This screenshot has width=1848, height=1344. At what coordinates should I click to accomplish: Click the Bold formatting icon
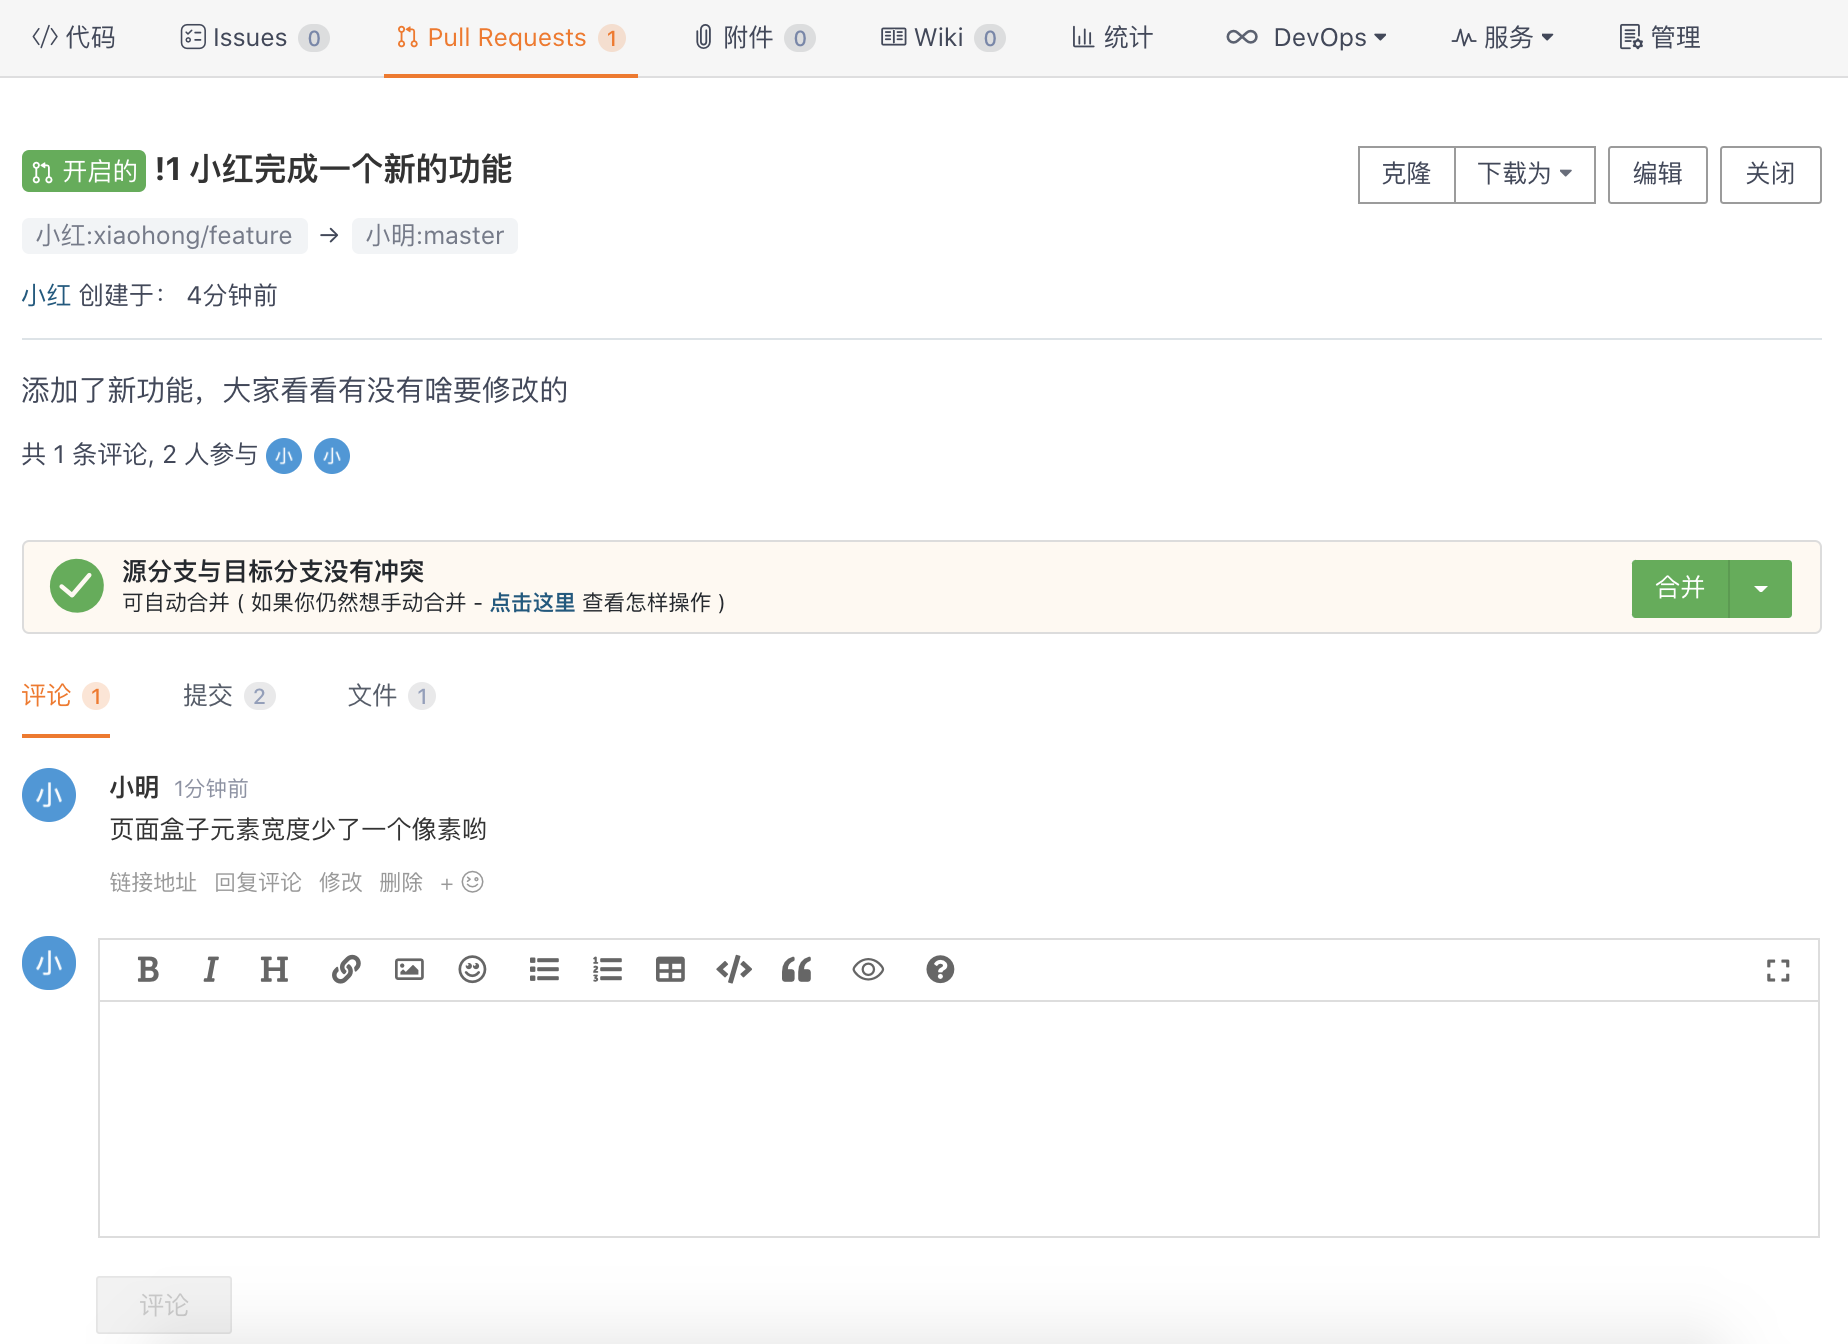click(x=148, y=969)
